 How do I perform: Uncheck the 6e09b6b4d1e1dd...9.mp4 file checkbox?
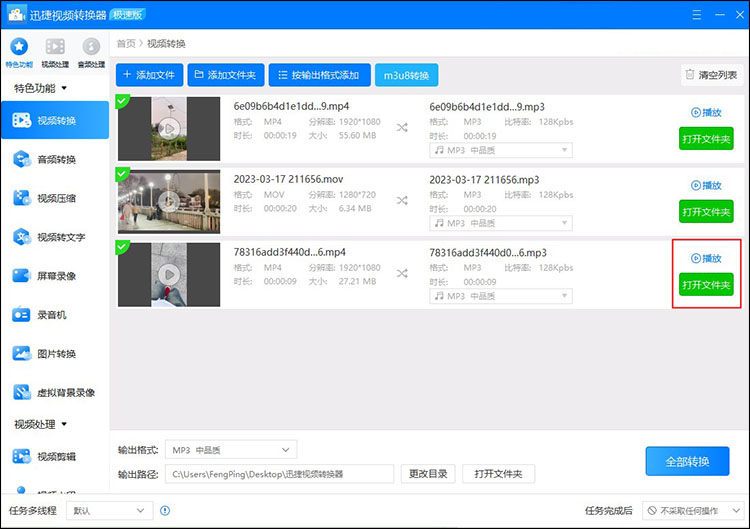point(121,101)
